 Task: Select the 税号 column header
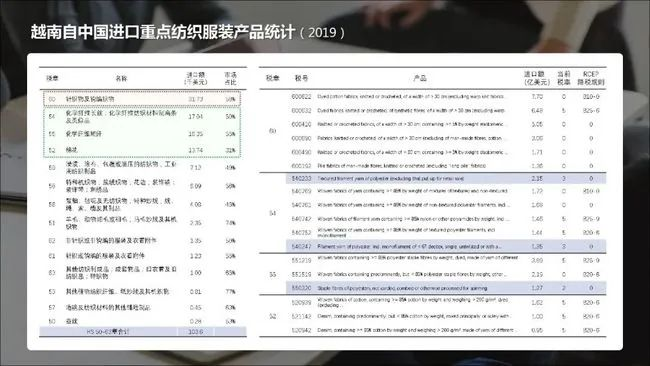coord(301,78)
